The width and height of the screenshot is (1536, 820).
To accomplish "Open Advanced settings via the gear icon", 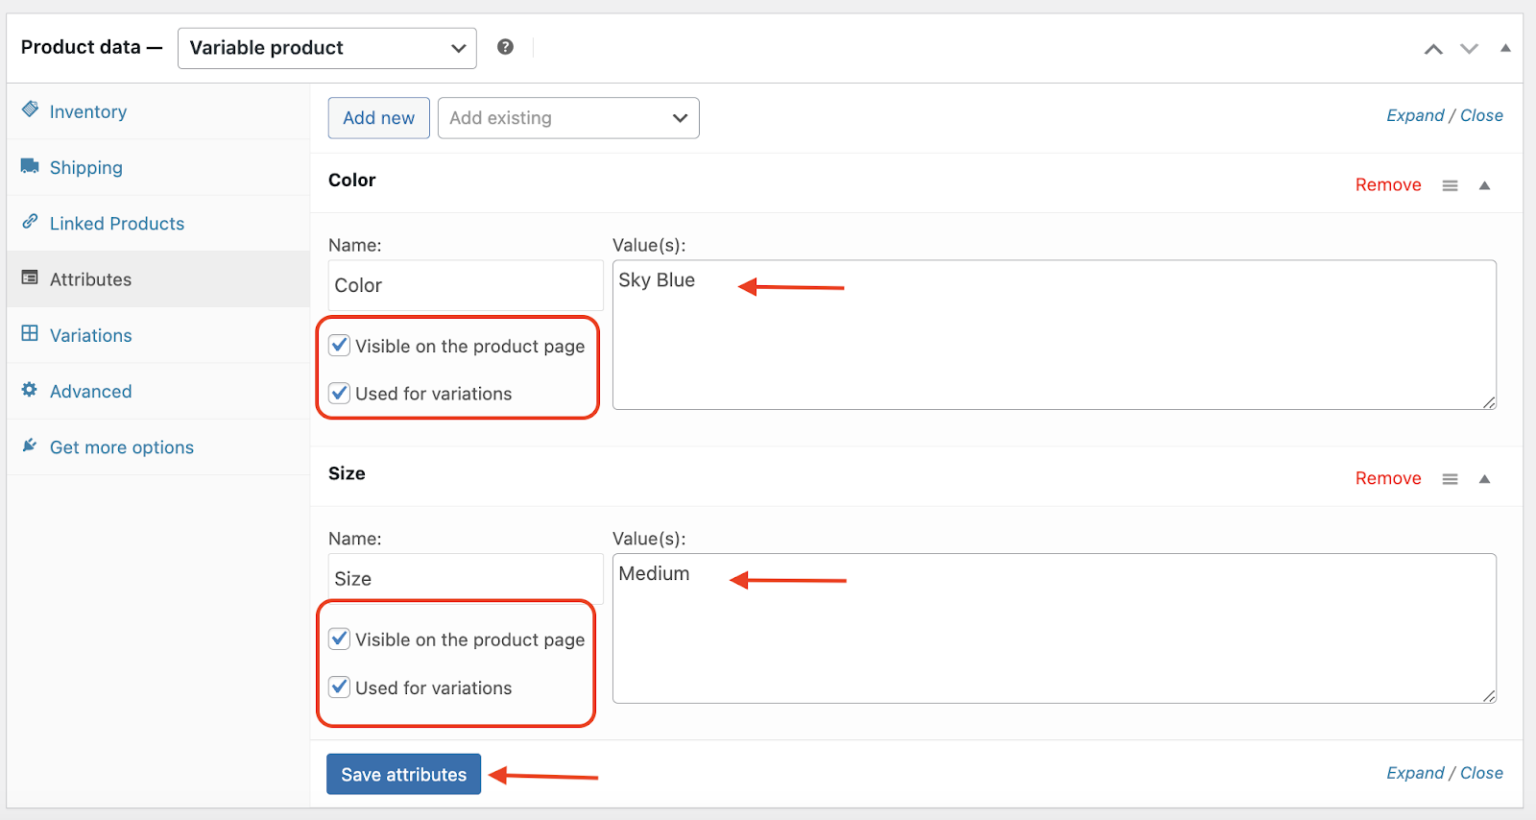I will 30,391.
